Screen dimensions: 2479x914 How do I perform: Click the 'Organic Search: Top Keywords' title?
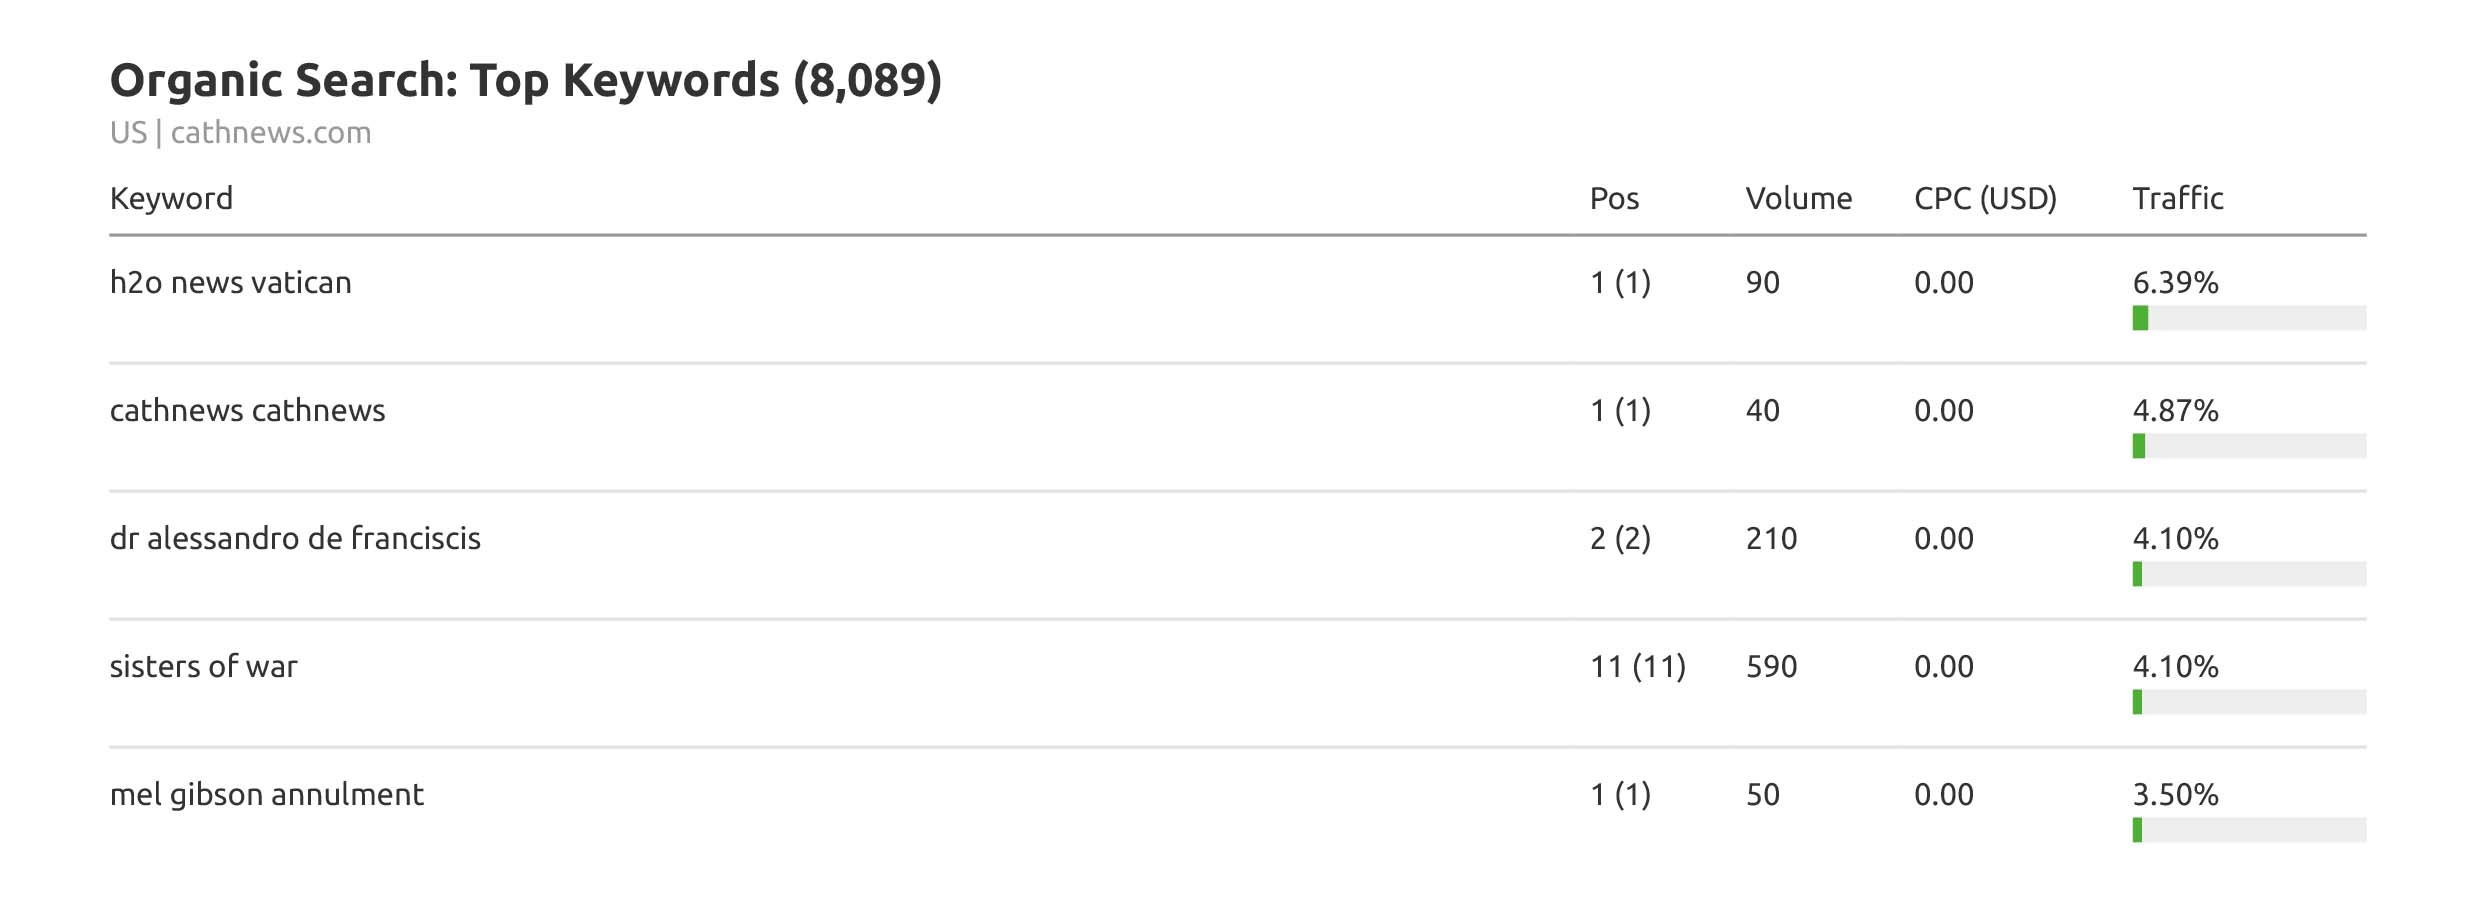click(525, 80)
